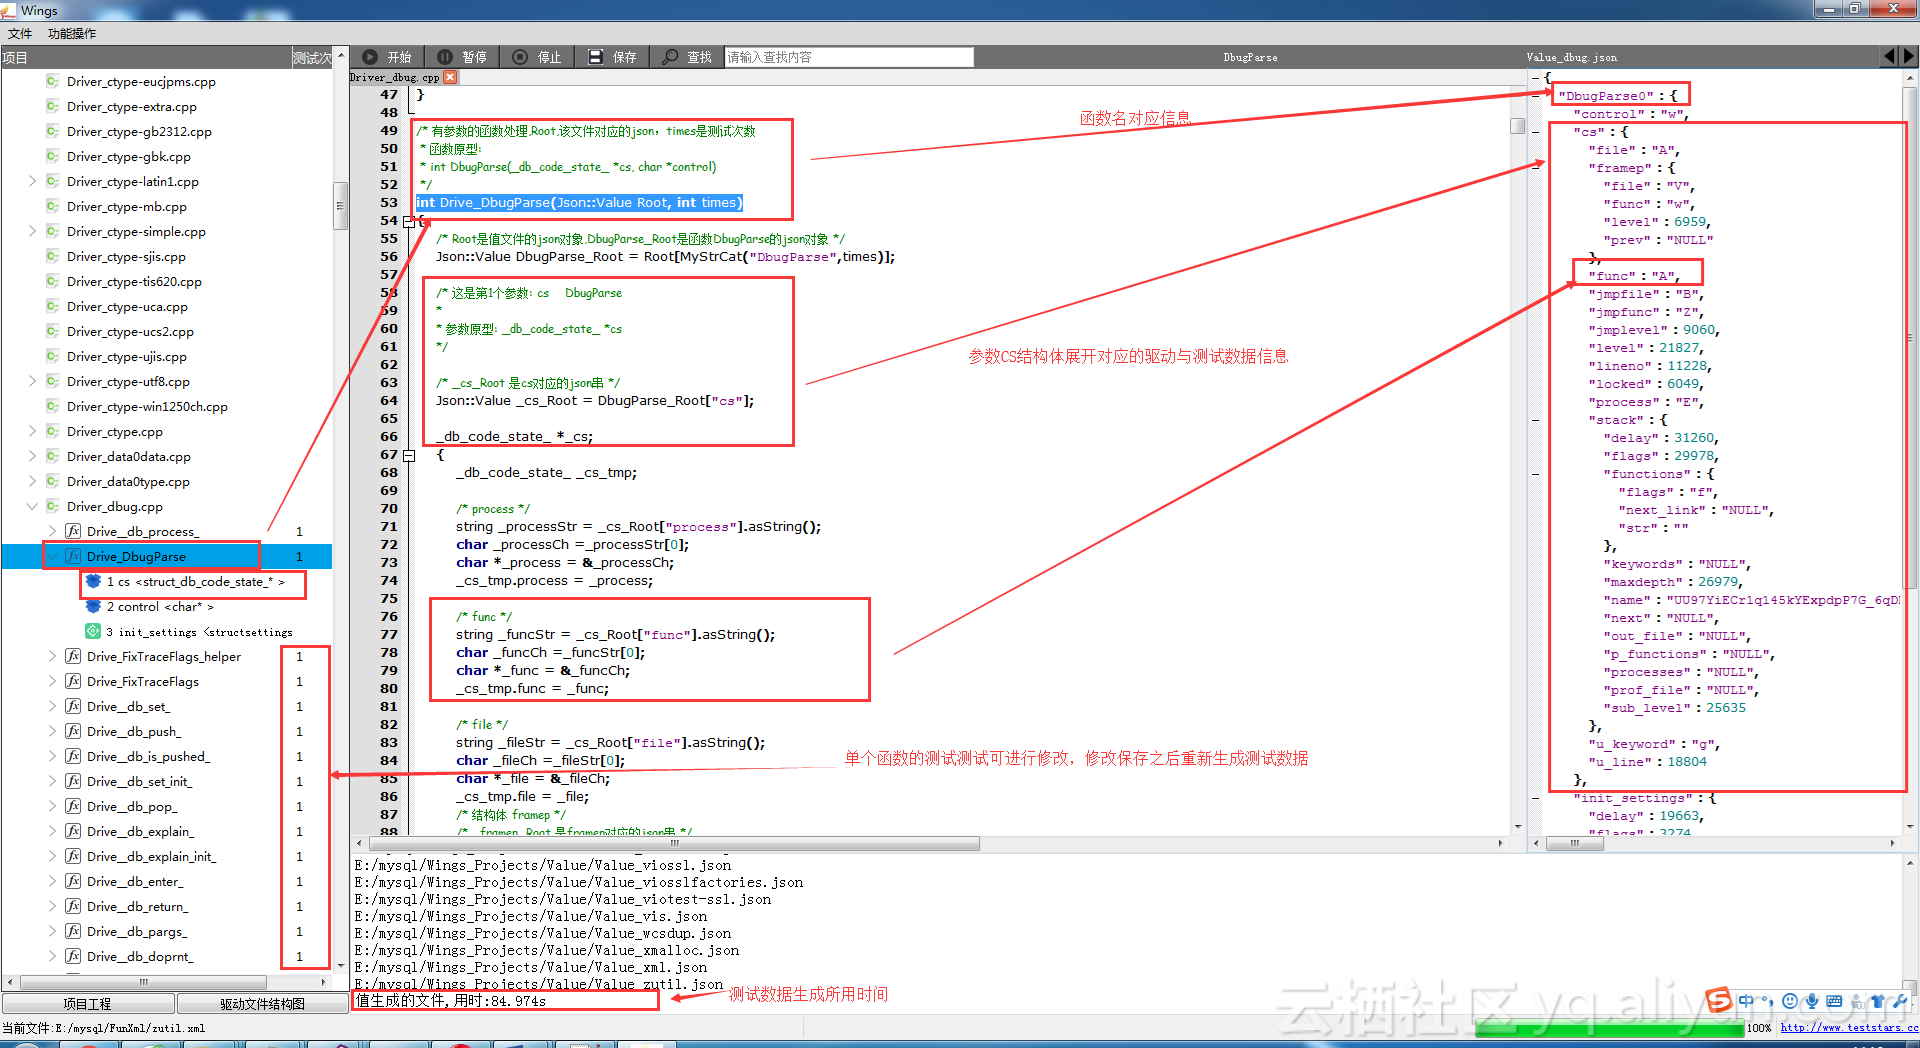Viewport: 1920px width, 1048px height.
Task: Click function icon of Drive__db_pop_
Action: (x=73, y=806)
